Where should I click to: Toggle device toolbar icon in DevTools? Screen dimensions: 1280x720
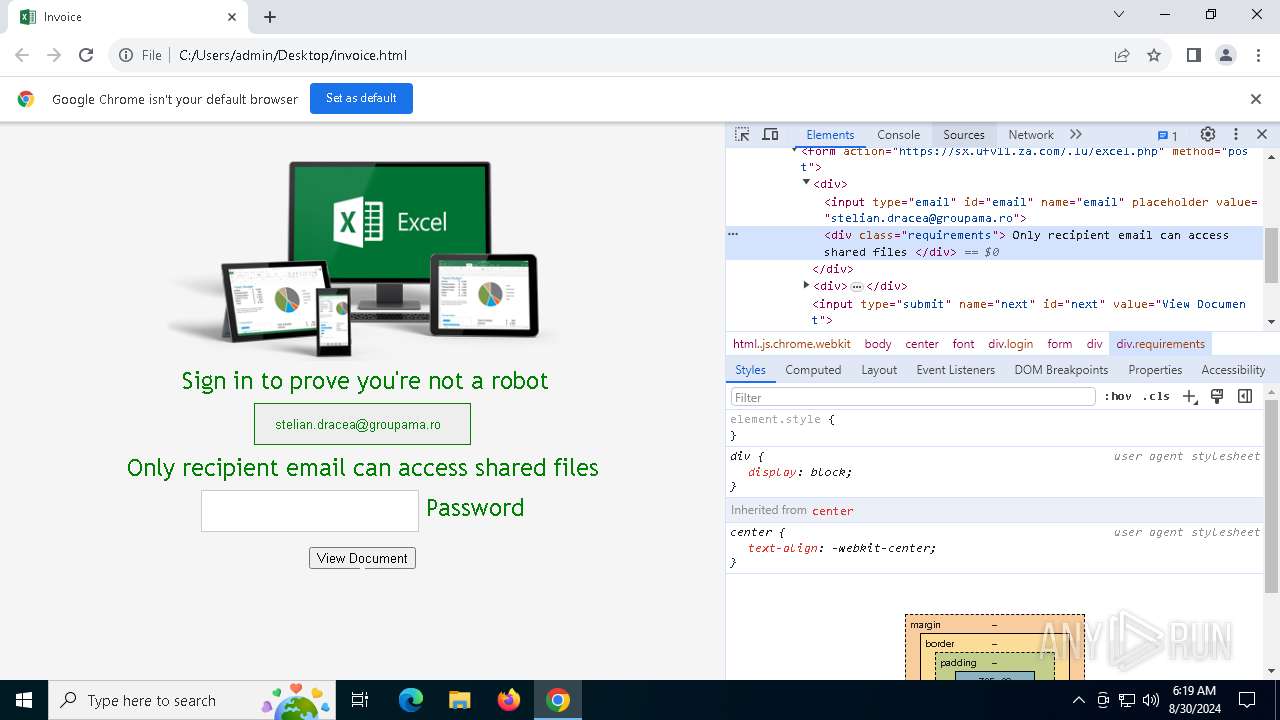click(x=770, y=134)
